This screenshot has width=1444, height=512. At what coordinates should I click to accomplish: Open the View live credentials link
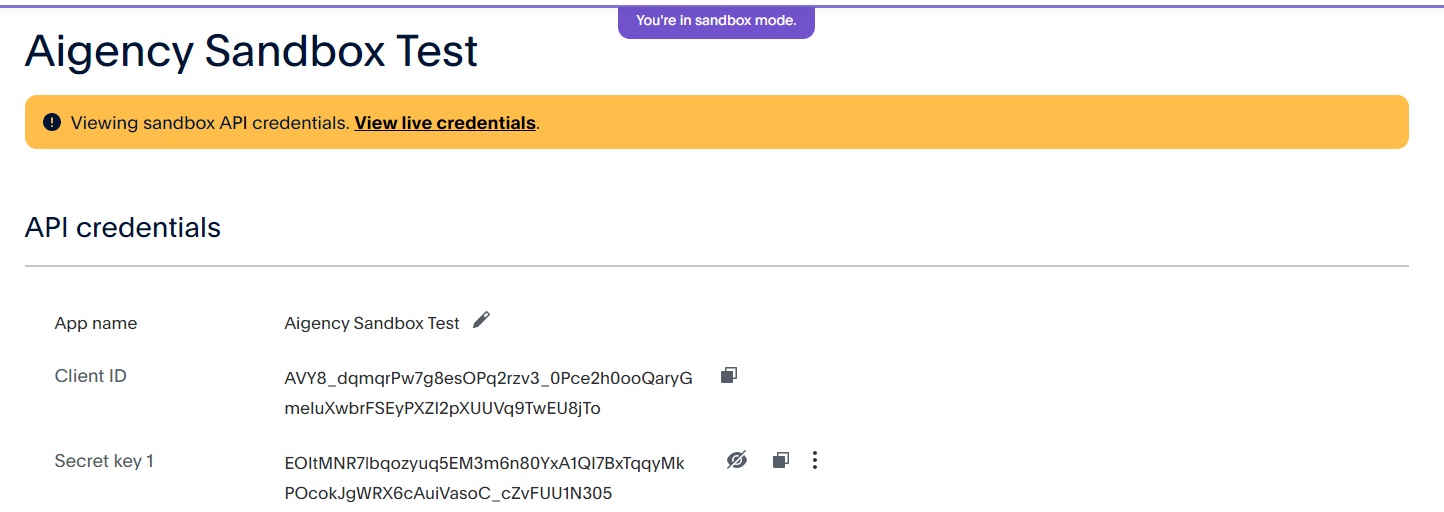(445, 123)
